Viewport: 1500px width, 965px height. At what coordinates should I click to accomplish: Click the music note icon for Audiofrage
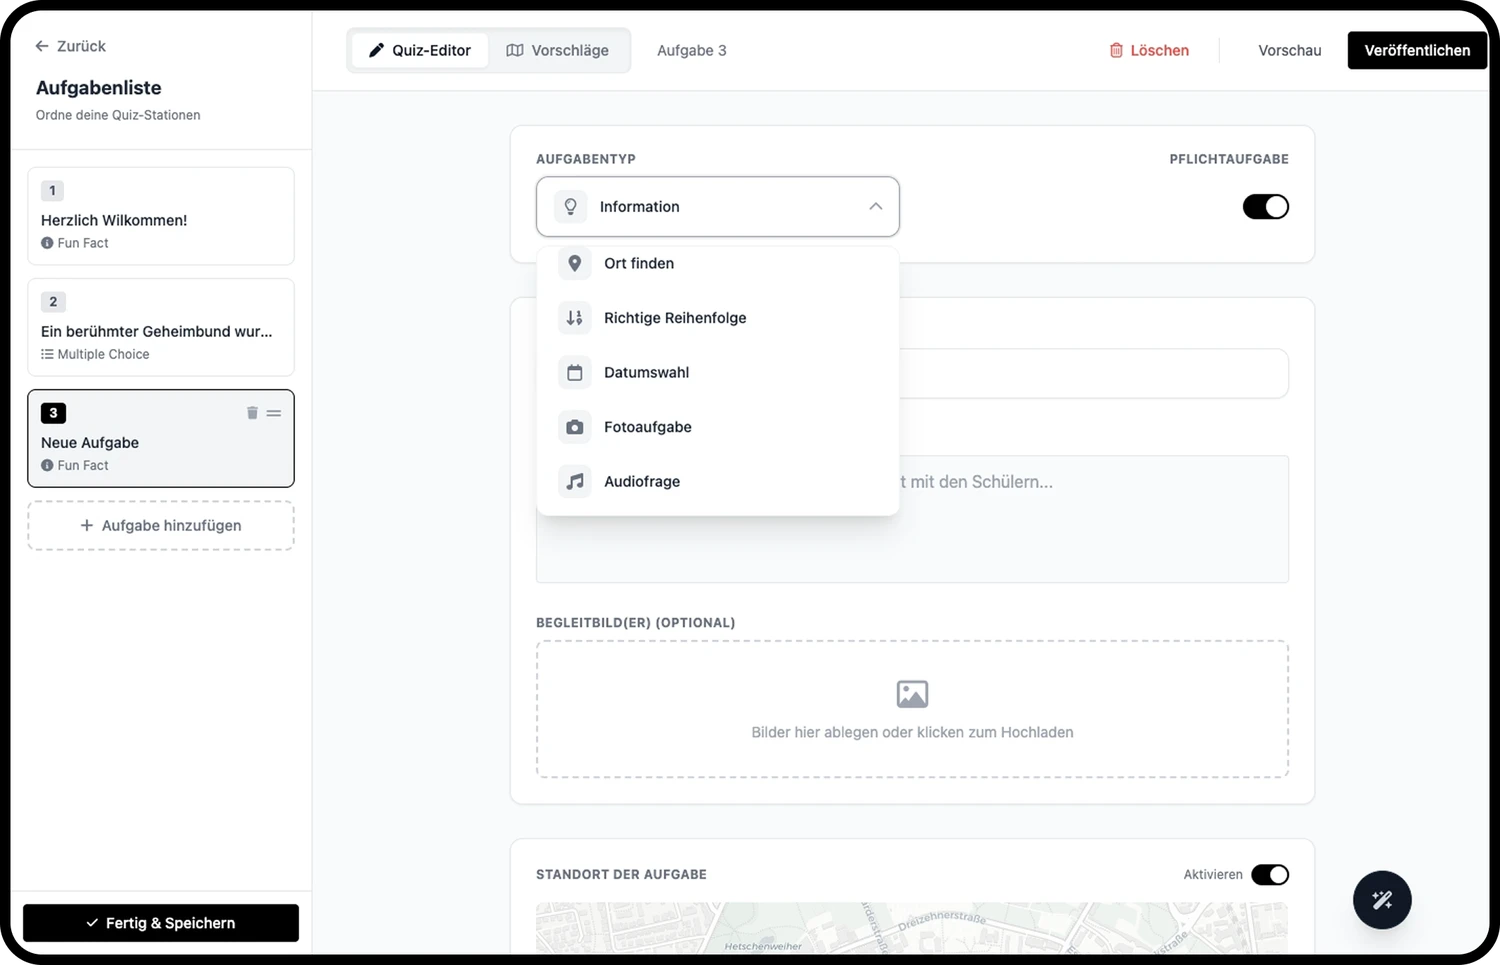point(575,481)
